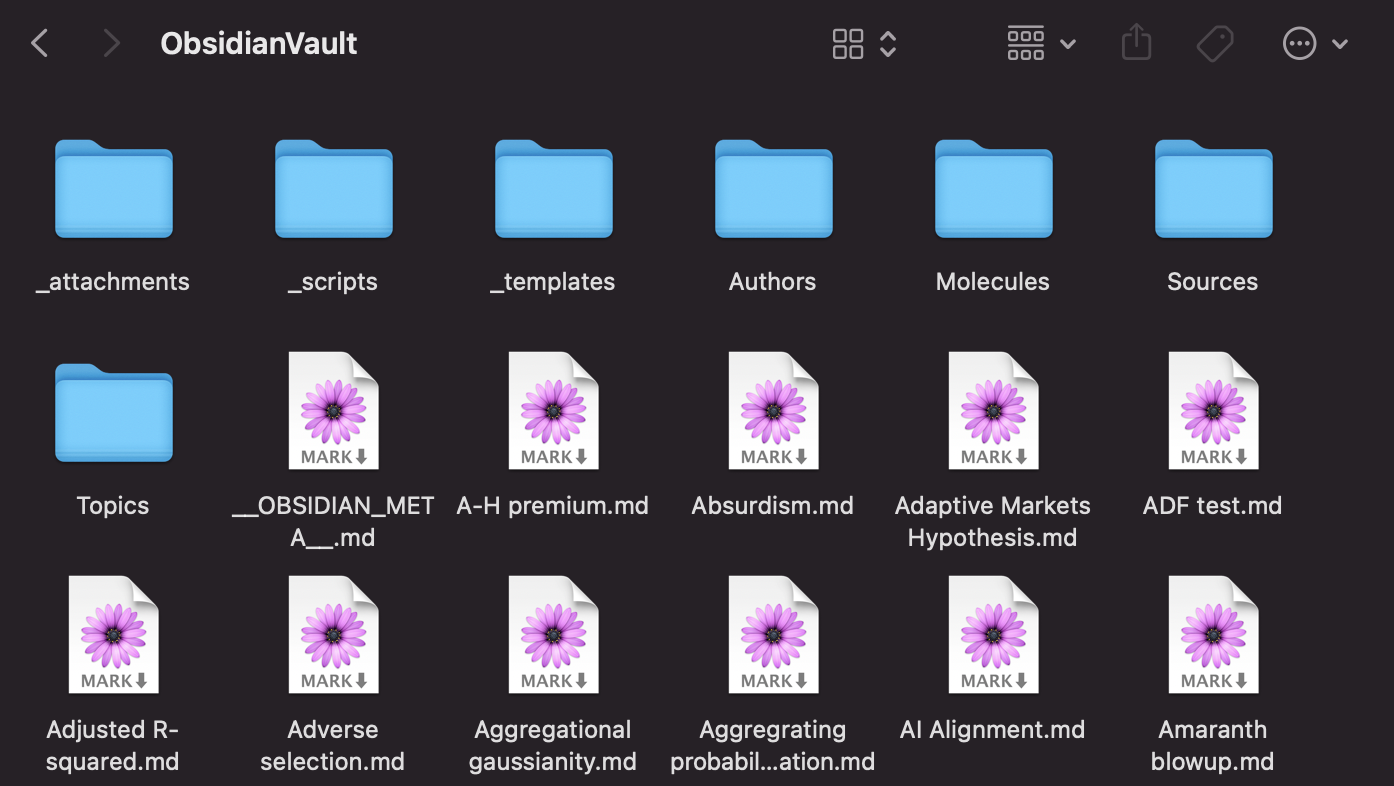Click the "Absurdism.md" file name
This screenshot has height=786, width=1394.
[x=773, y=506]
